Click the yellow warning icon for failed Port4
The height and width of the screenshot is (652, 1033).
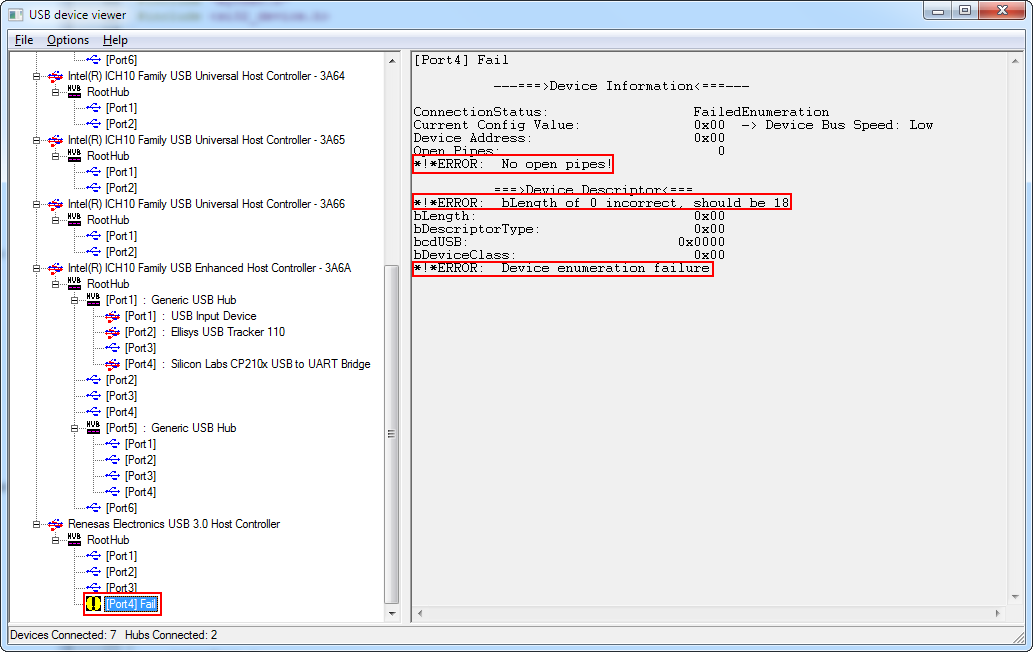click(x=94, y=604)
